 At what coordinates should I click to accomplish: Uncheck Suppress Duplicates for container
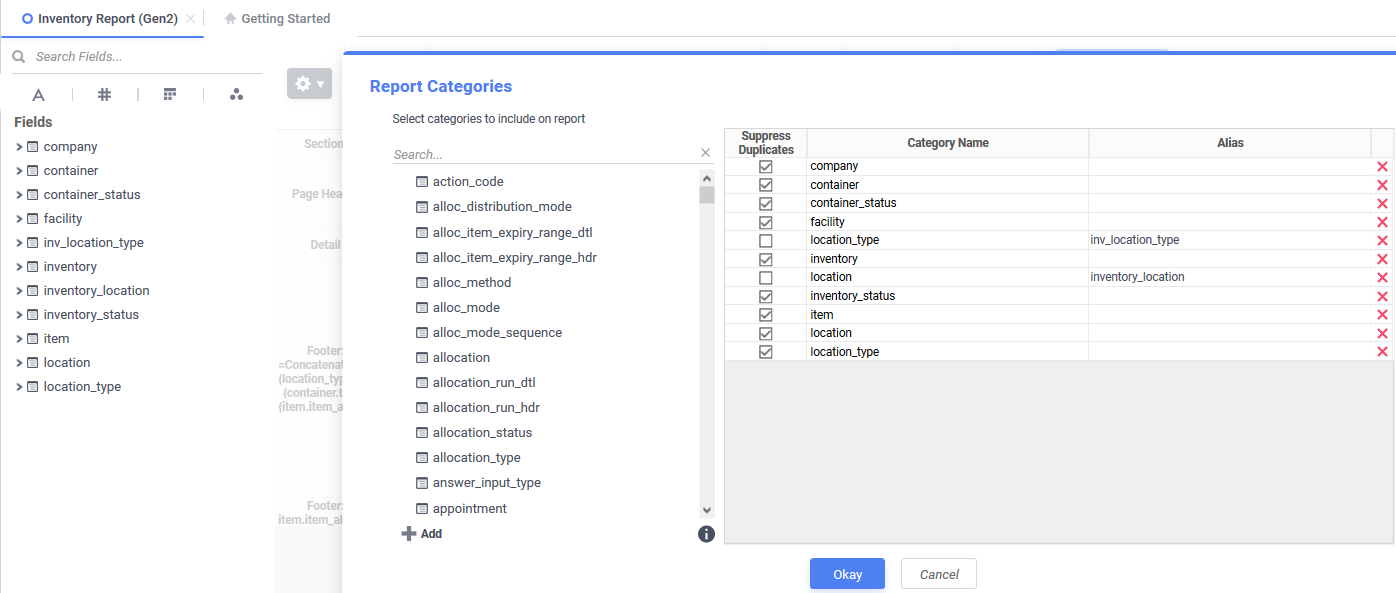(766, 185)
